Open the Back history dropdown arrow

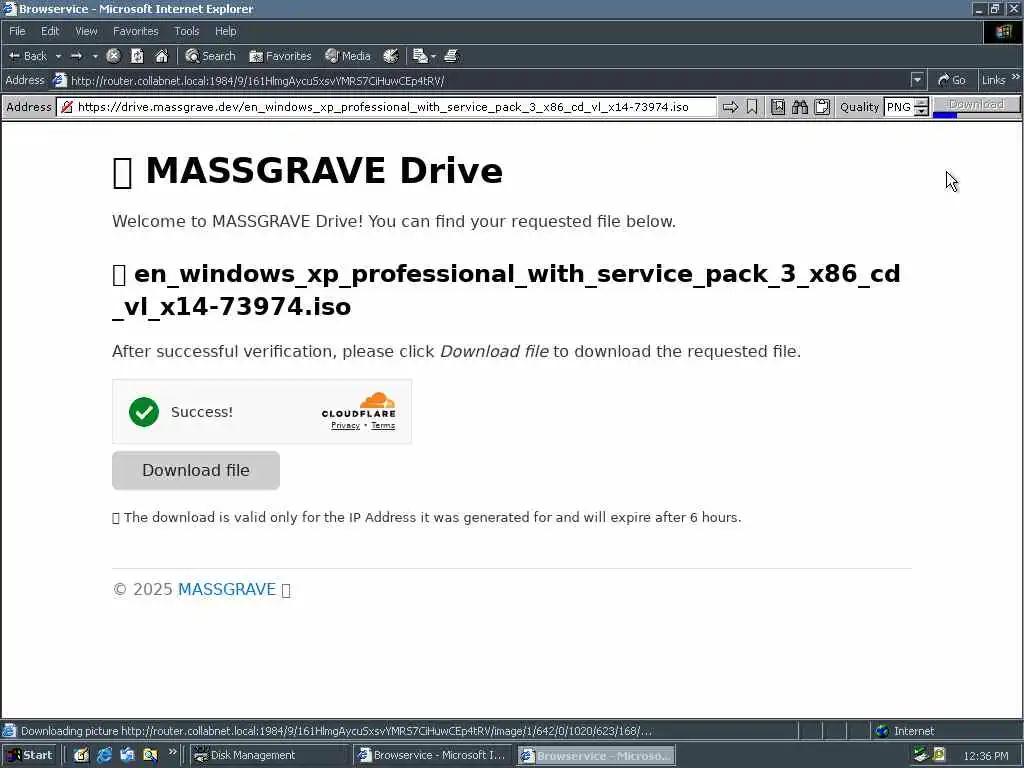tap(58, 56)
